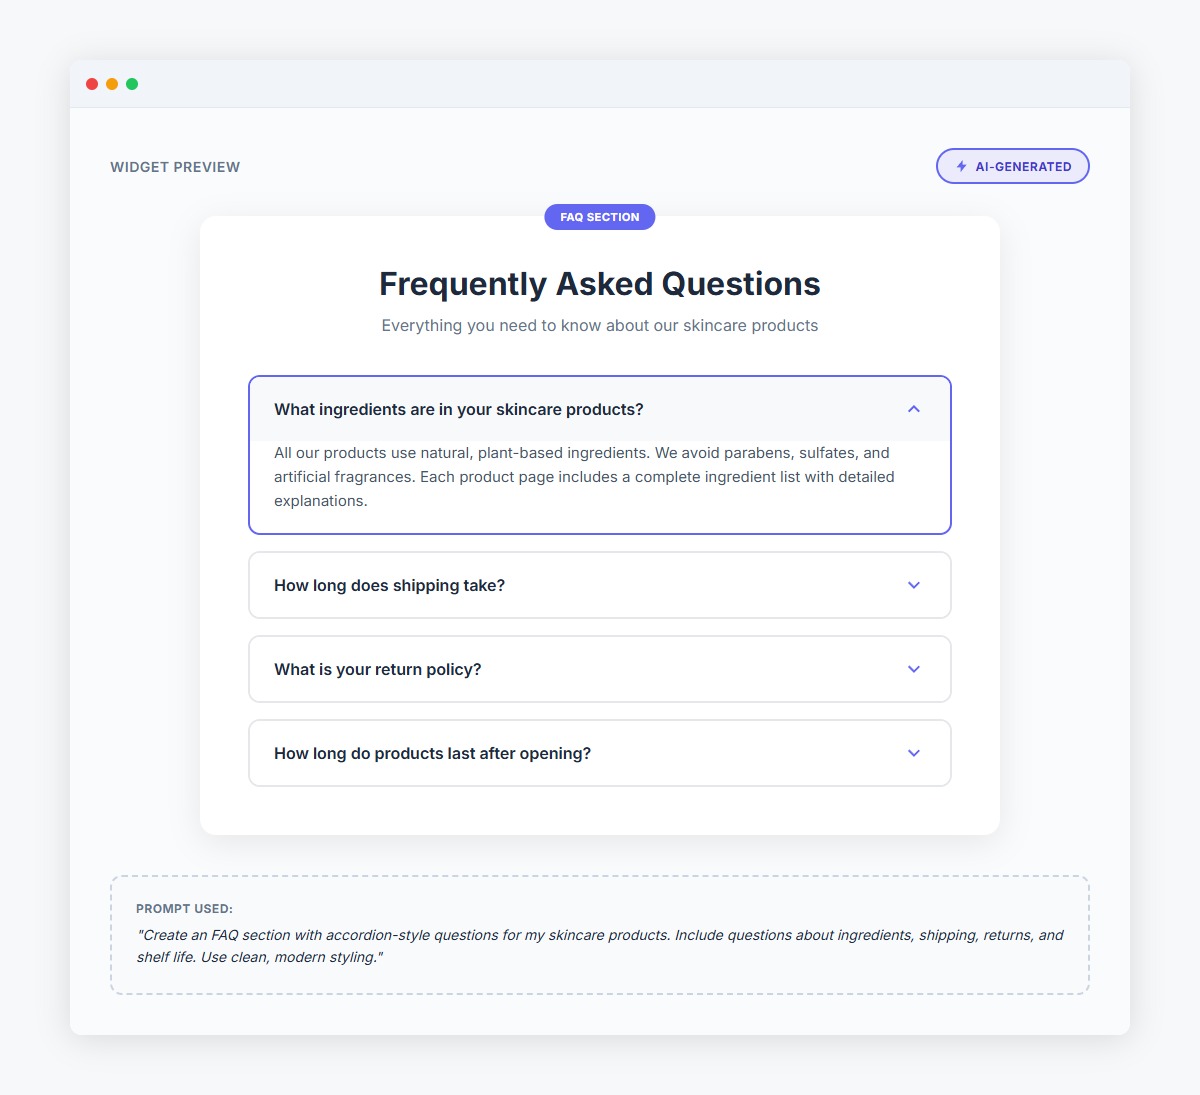Screen dimensions: 1200x1095
Task: Click the red traffic light dot
Action: point(91,83)
